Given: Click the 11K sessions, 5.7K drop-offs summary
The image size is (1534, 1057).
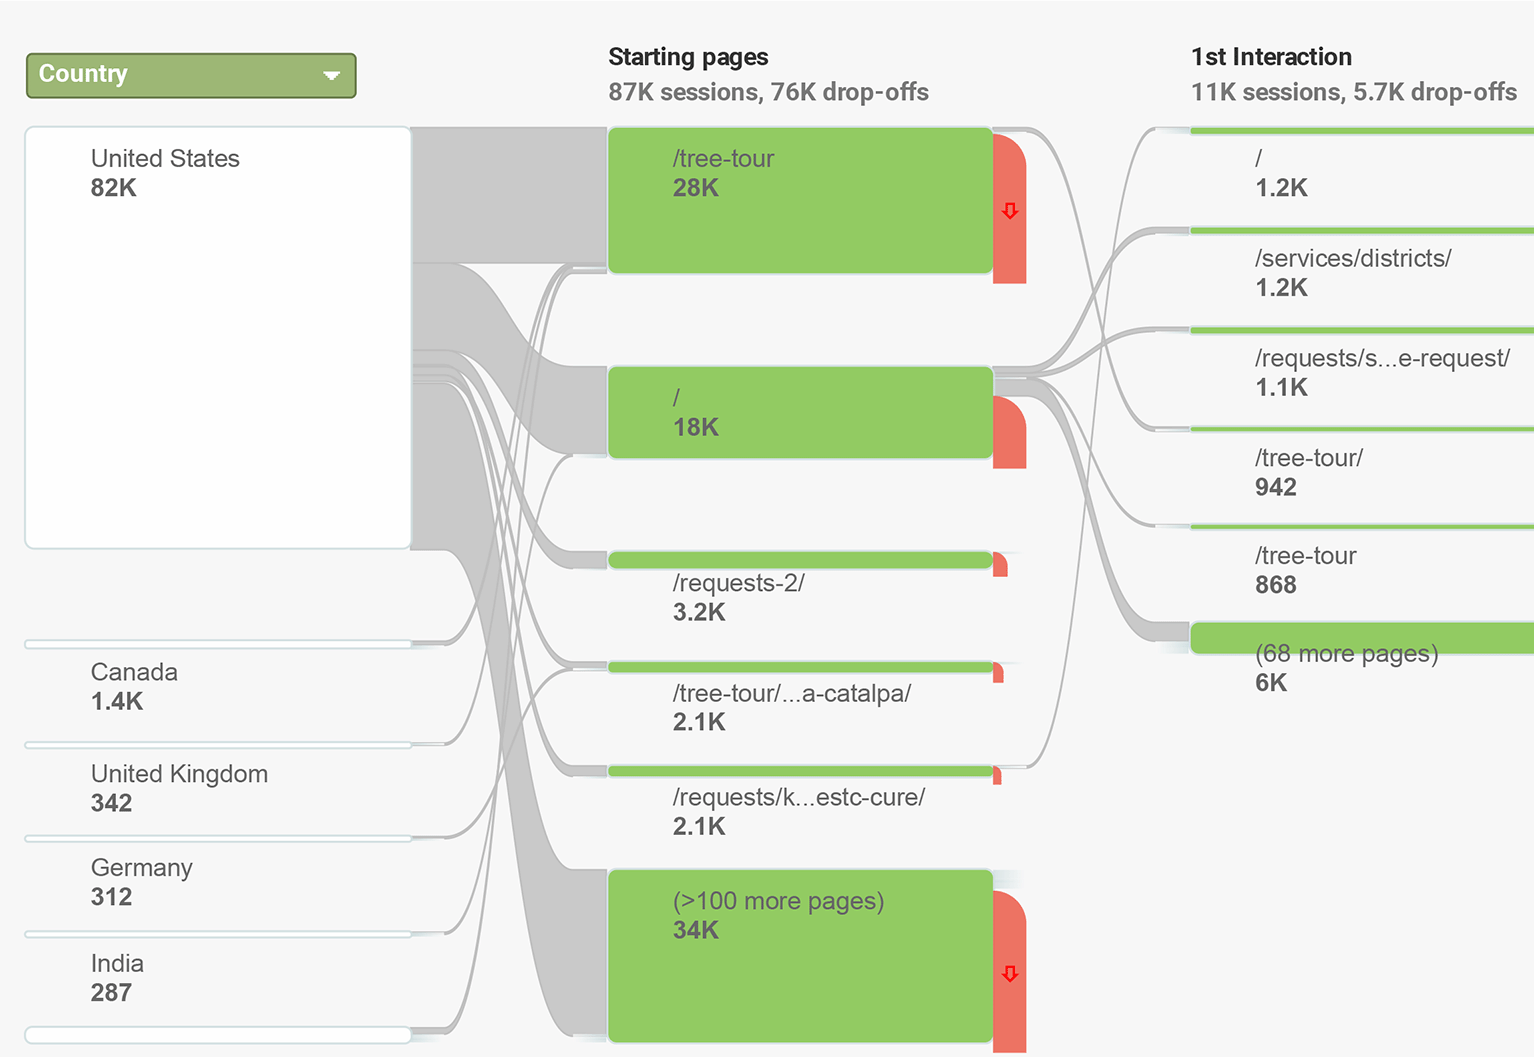Looking at the screenshot, I should pyautogui.click(x=1354, y=92).
